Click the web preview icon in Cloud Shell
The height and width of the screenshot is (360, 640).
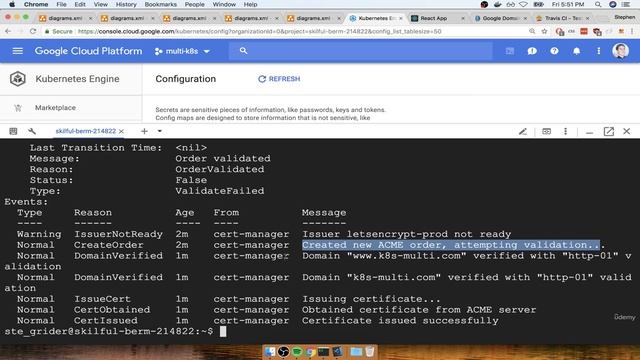click(x=546, y=131)
